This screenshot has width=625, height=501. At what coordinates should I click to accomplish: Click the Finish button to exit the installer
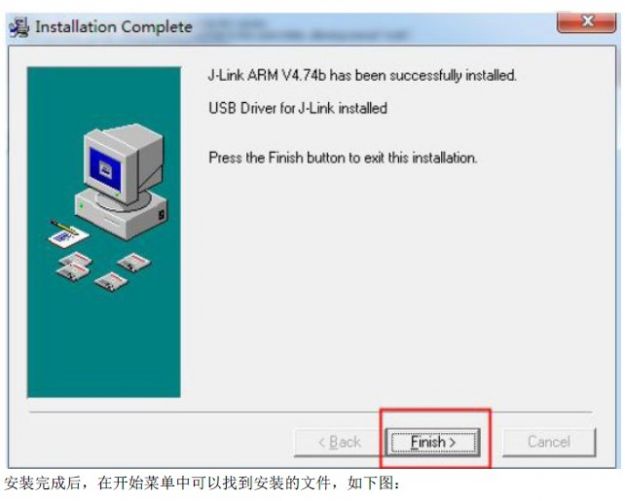click(433, 442)
